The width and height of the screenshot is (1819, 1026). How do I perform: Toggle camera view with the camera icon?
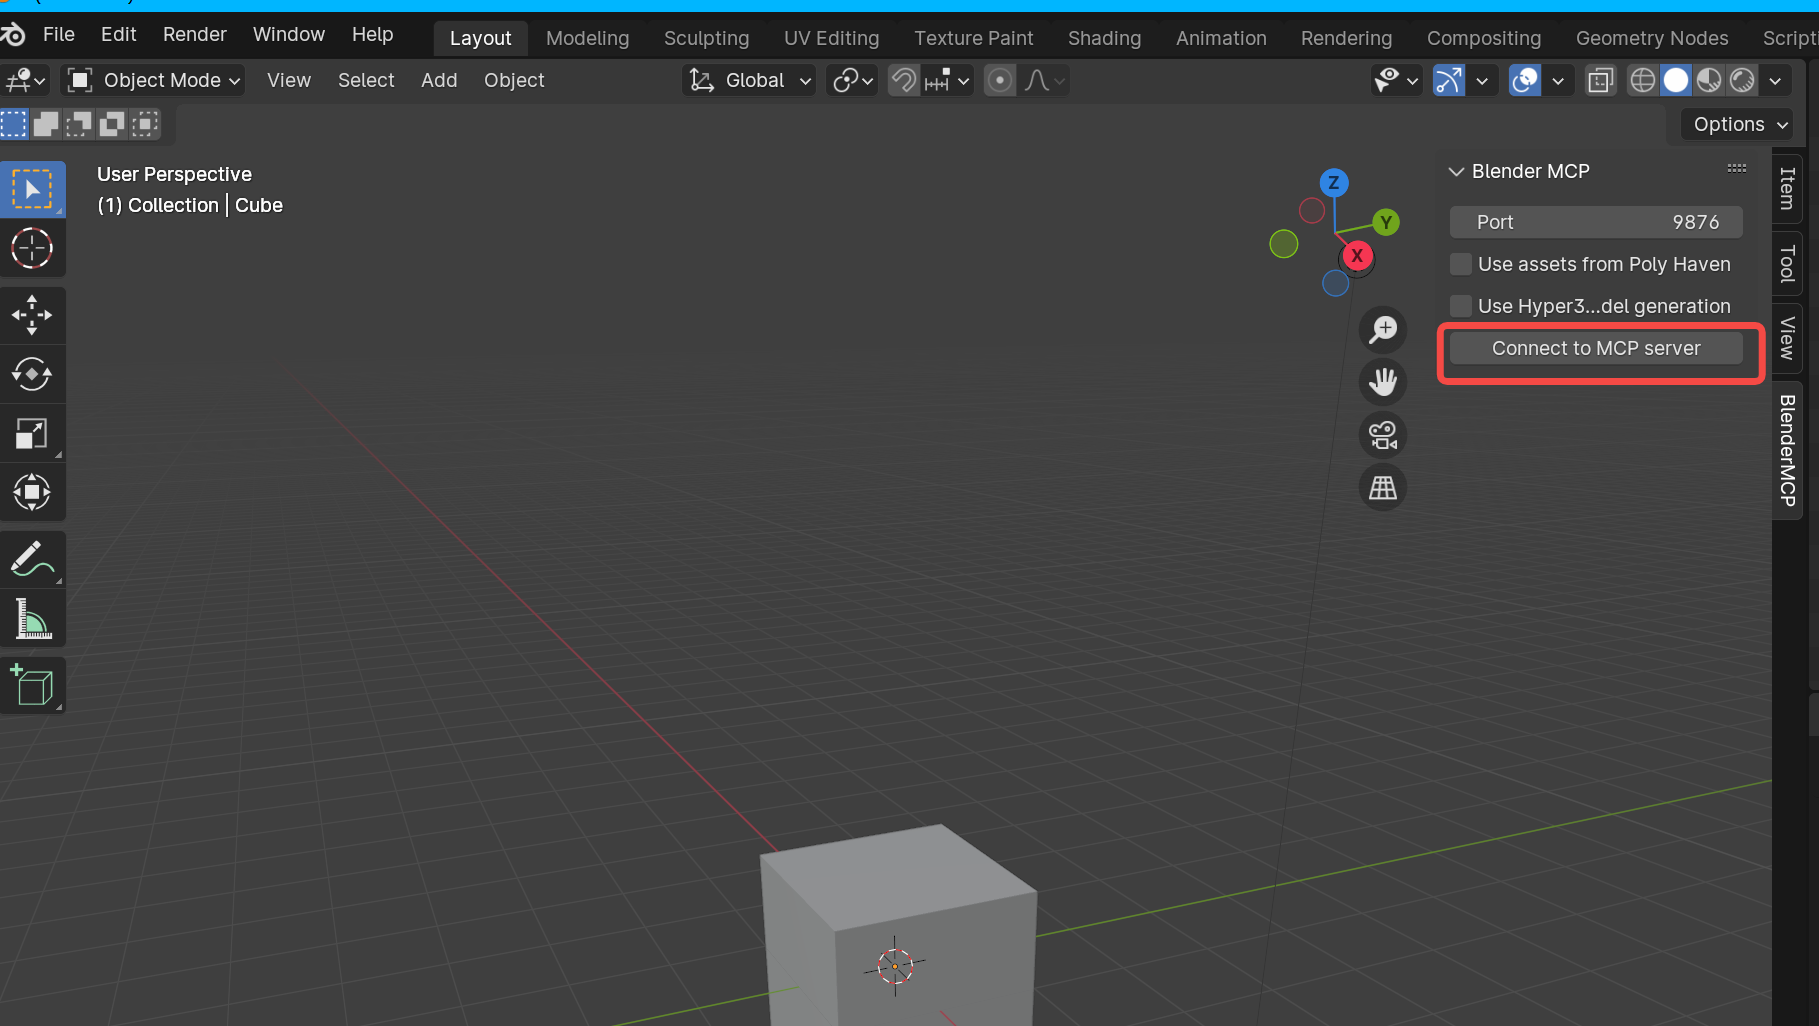pos(1383,435)
